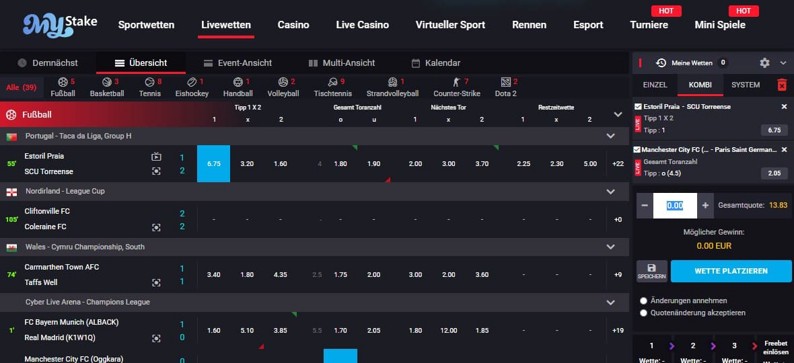Show +22 more markets for Estoril match
Image resolution: width=794 pixels, height=363 pixels.
[618, 164]
